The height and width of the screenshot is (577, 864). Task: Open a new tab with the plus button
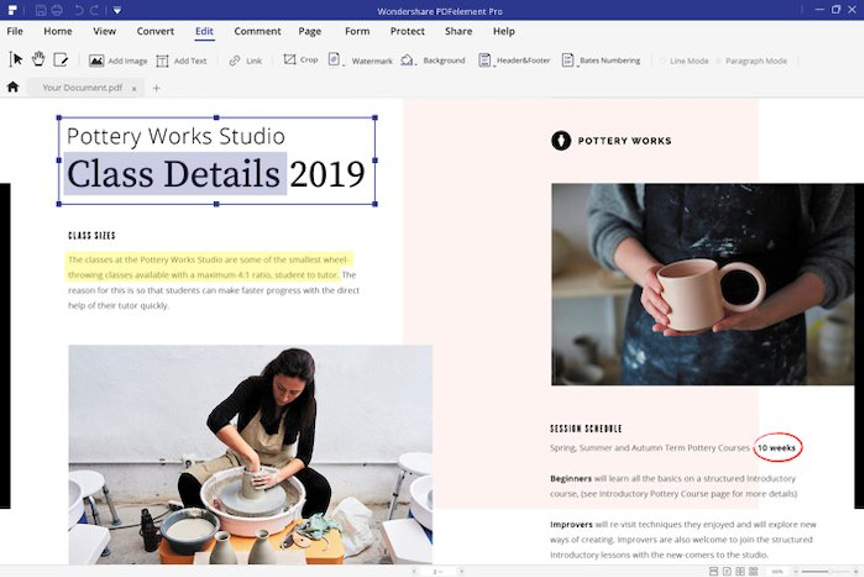156,88
